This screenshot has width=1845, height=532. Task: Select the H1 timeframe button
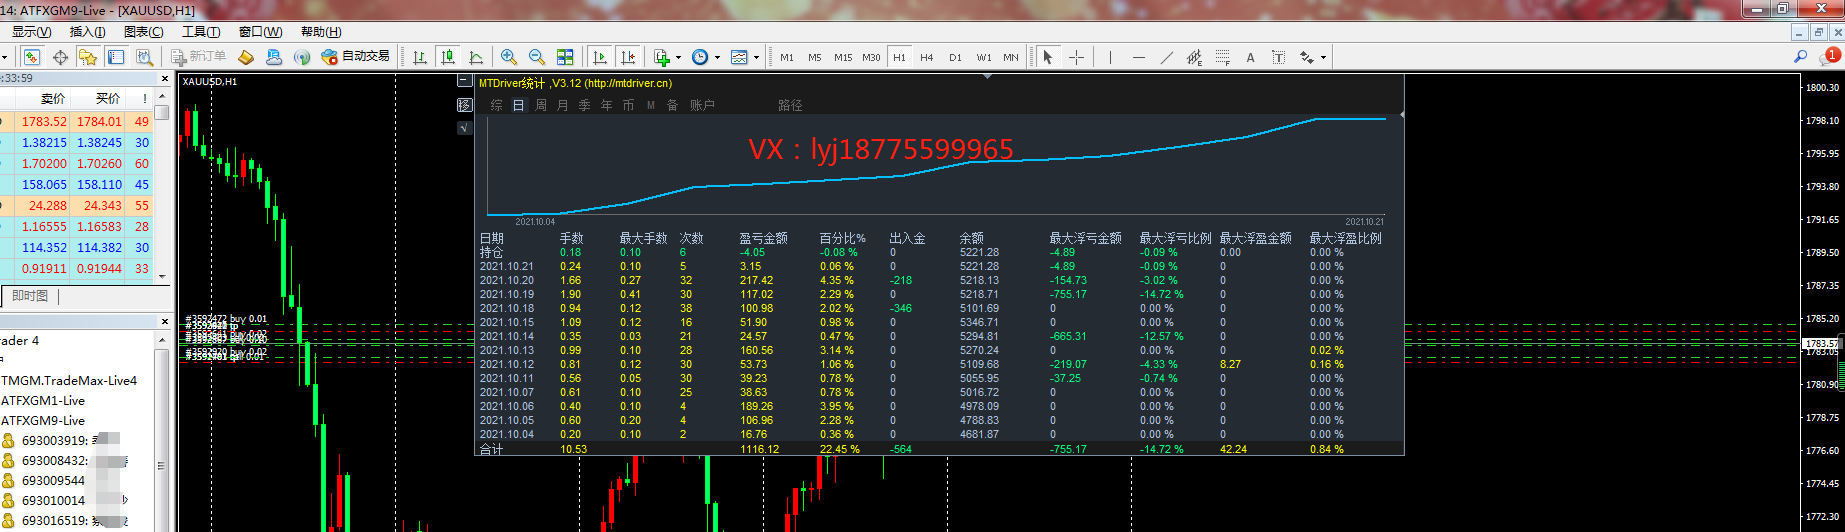pos(899,57)
